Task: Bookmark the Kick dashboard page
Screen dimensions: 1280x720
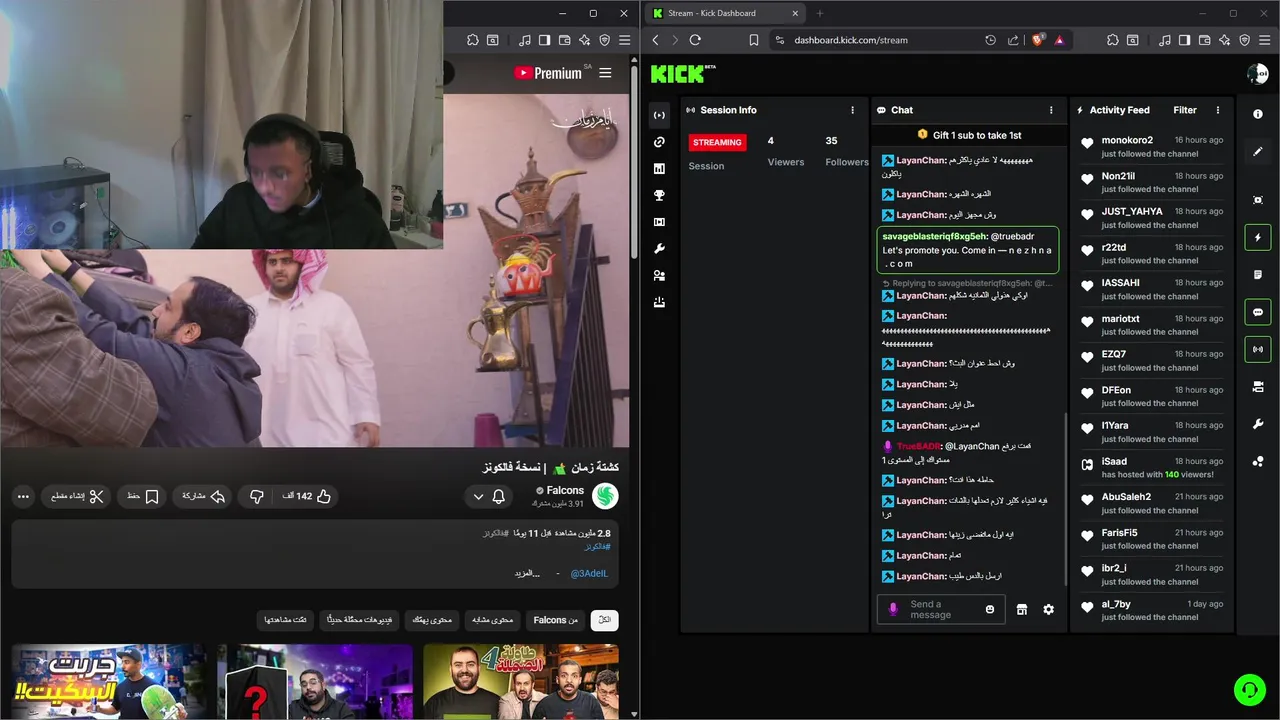Action: pos(754,40)
